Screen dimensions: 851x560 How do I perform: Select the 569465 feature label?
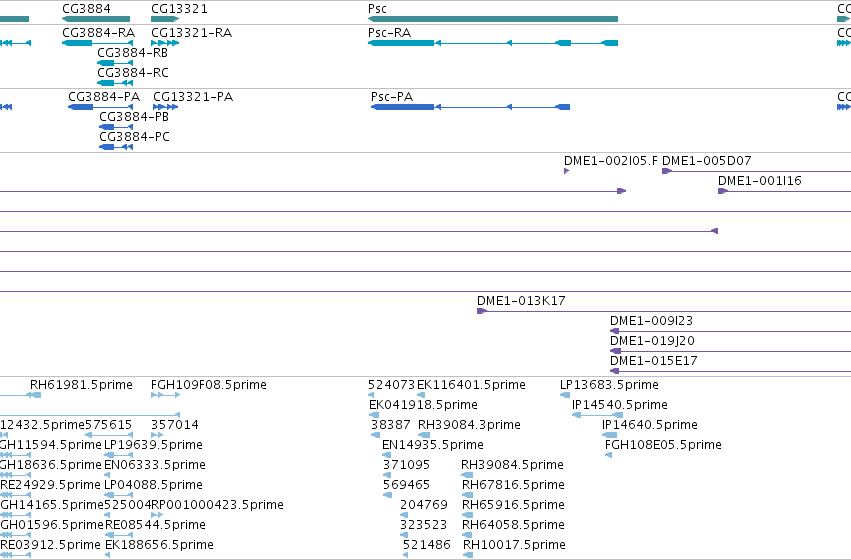tap(406, 485)
